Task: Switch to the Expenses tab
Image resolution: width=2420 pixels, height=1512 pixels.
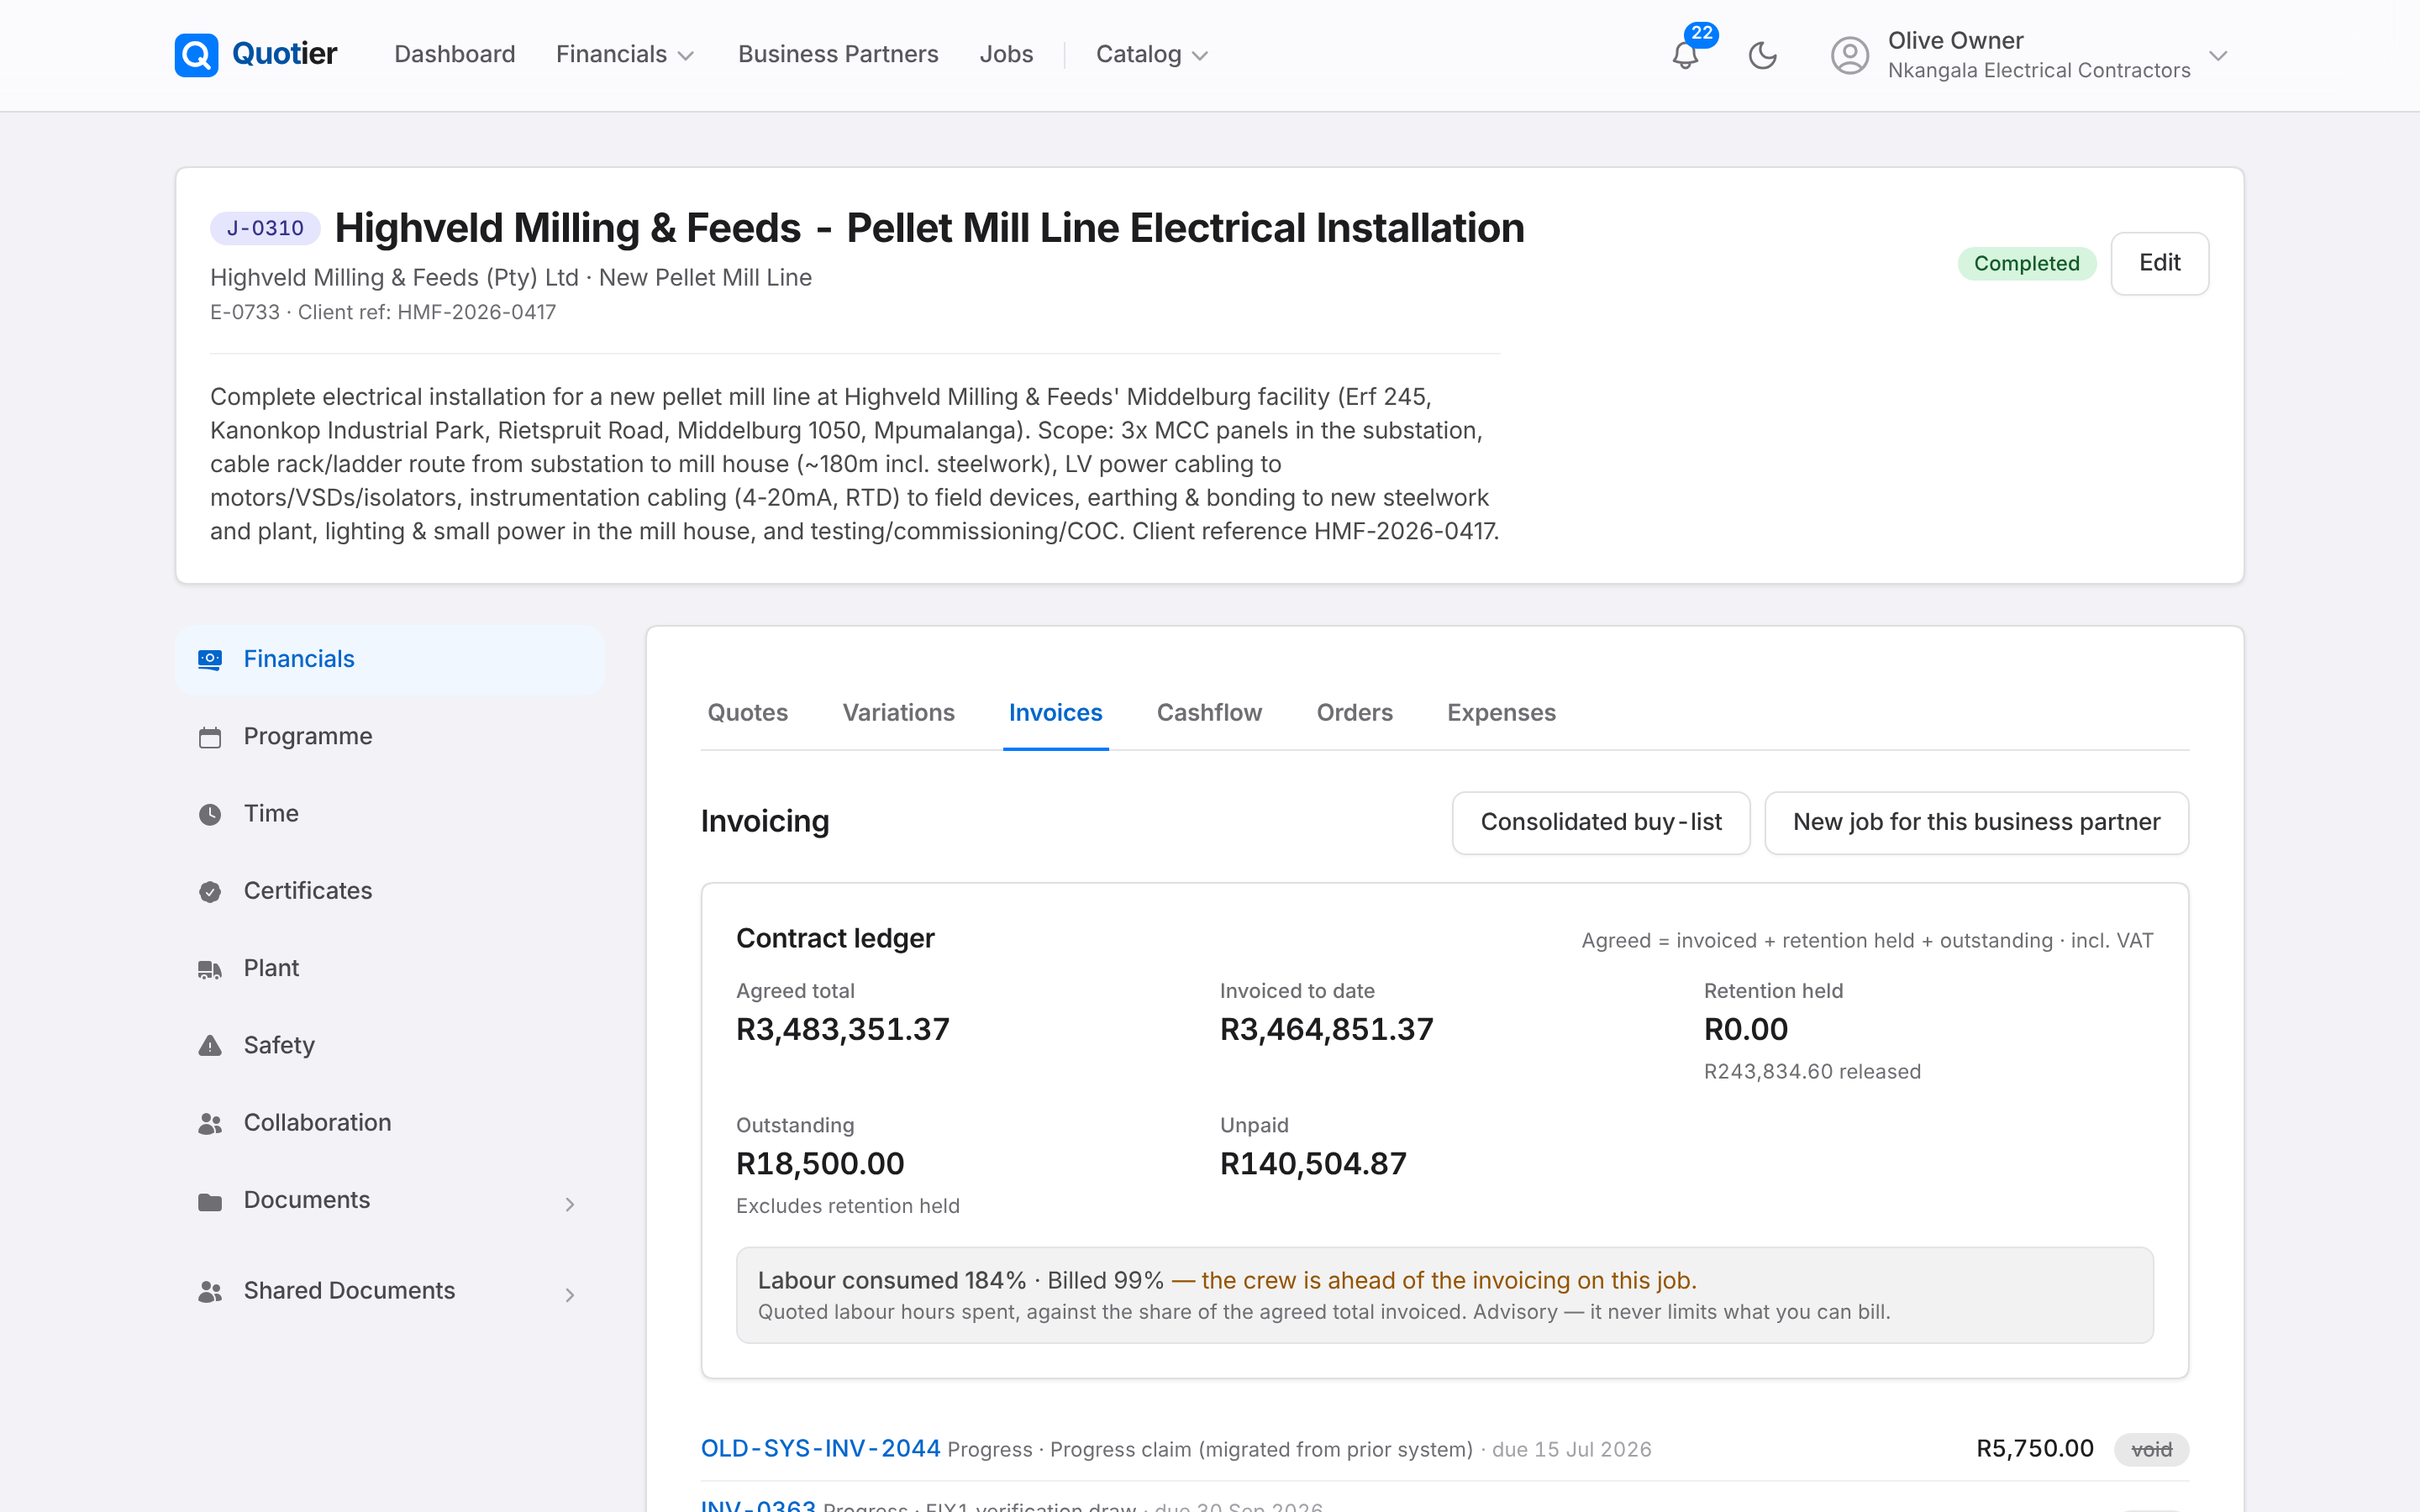Action: pyautogui.click(x=1501, y=713)
